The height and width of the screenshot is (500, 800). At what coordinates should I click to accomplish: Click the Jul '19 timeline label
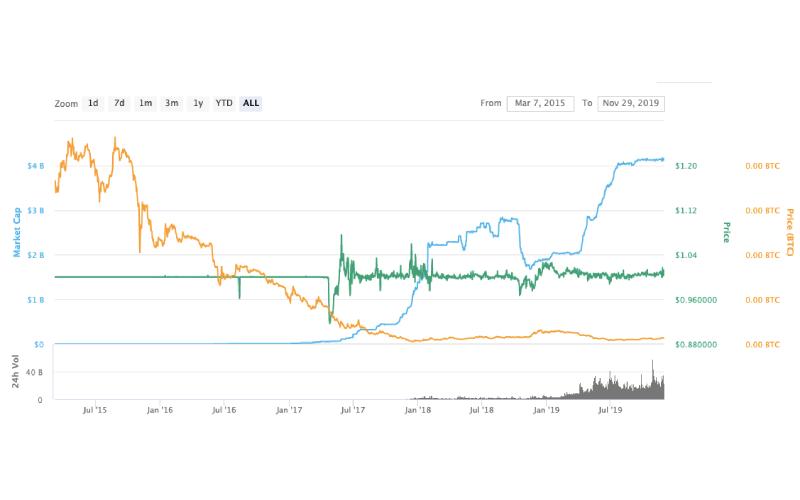609,409
